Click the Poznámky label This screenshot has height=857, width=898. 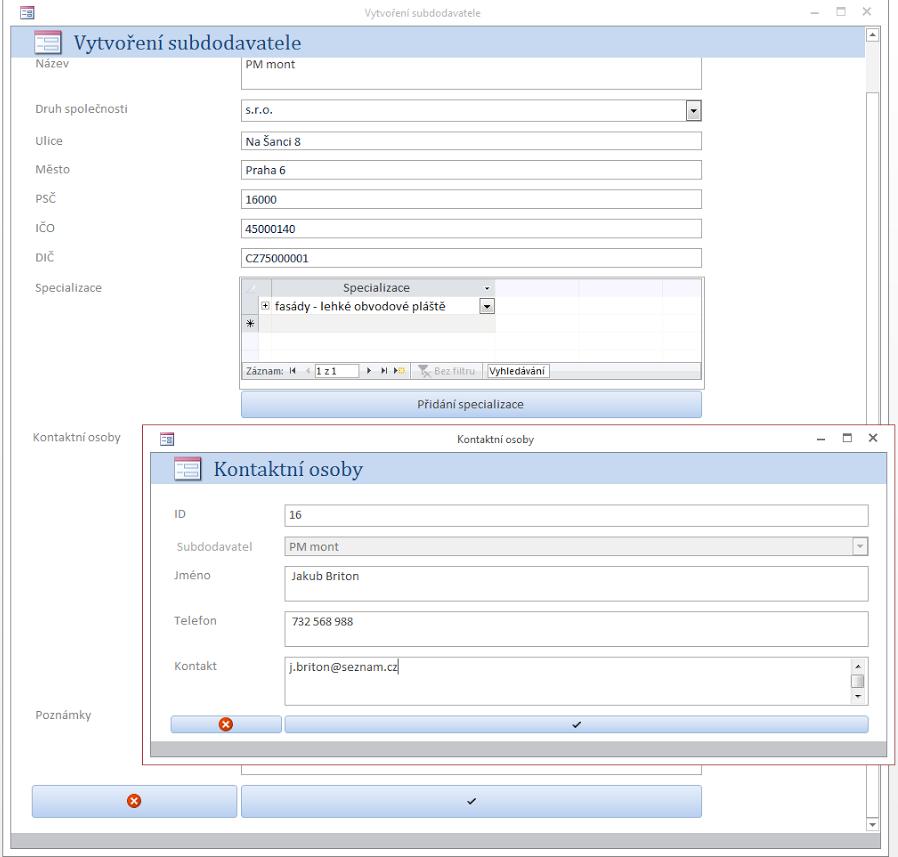tap(63, 715)
